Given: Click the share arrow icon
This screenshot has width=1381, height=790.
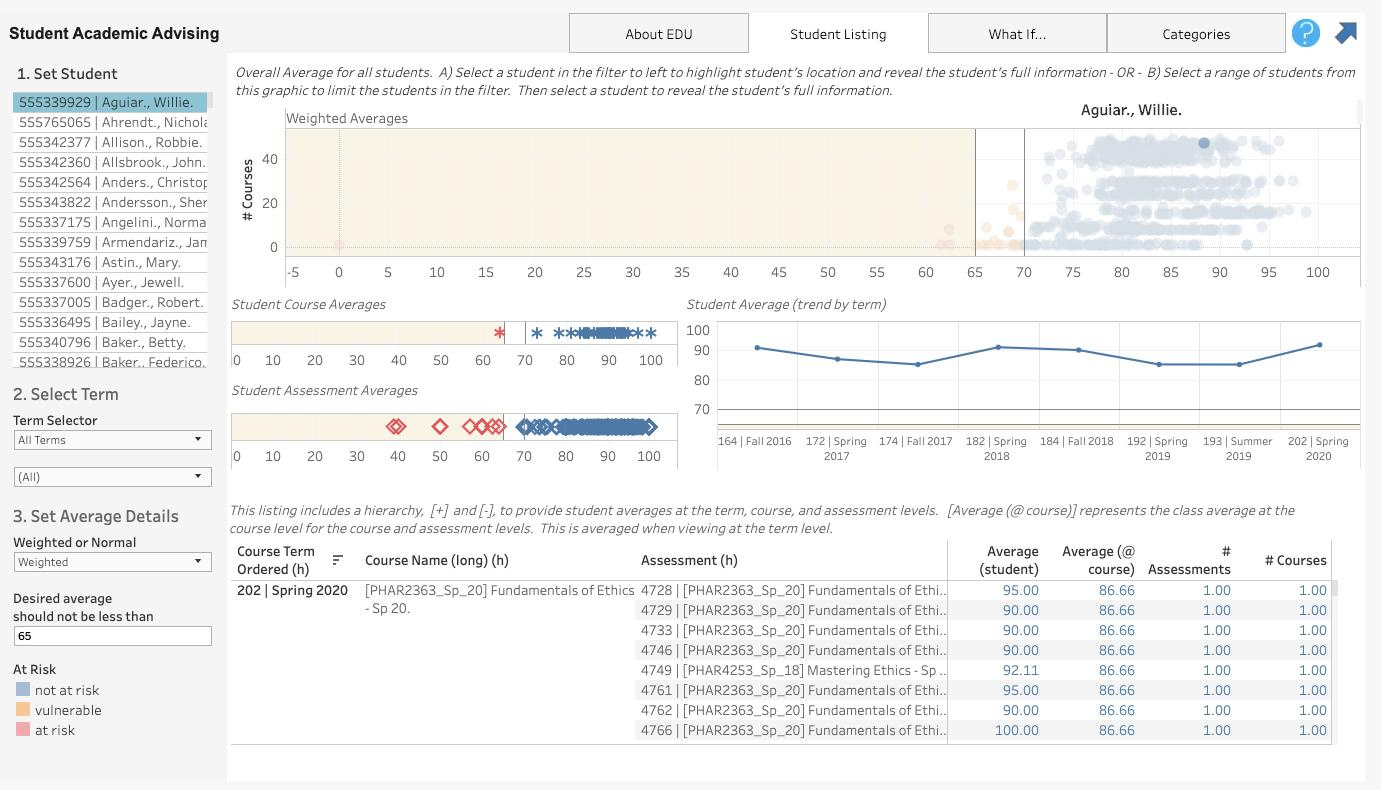Looking at the screenshot, I should click(1346, 33).
